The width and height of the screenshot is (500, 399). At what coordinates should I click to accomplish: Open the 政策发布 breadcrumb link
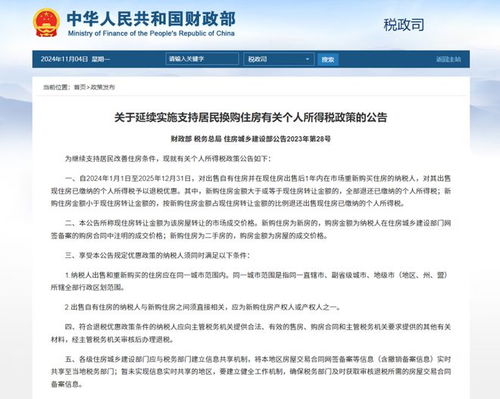tap(103, 87)
